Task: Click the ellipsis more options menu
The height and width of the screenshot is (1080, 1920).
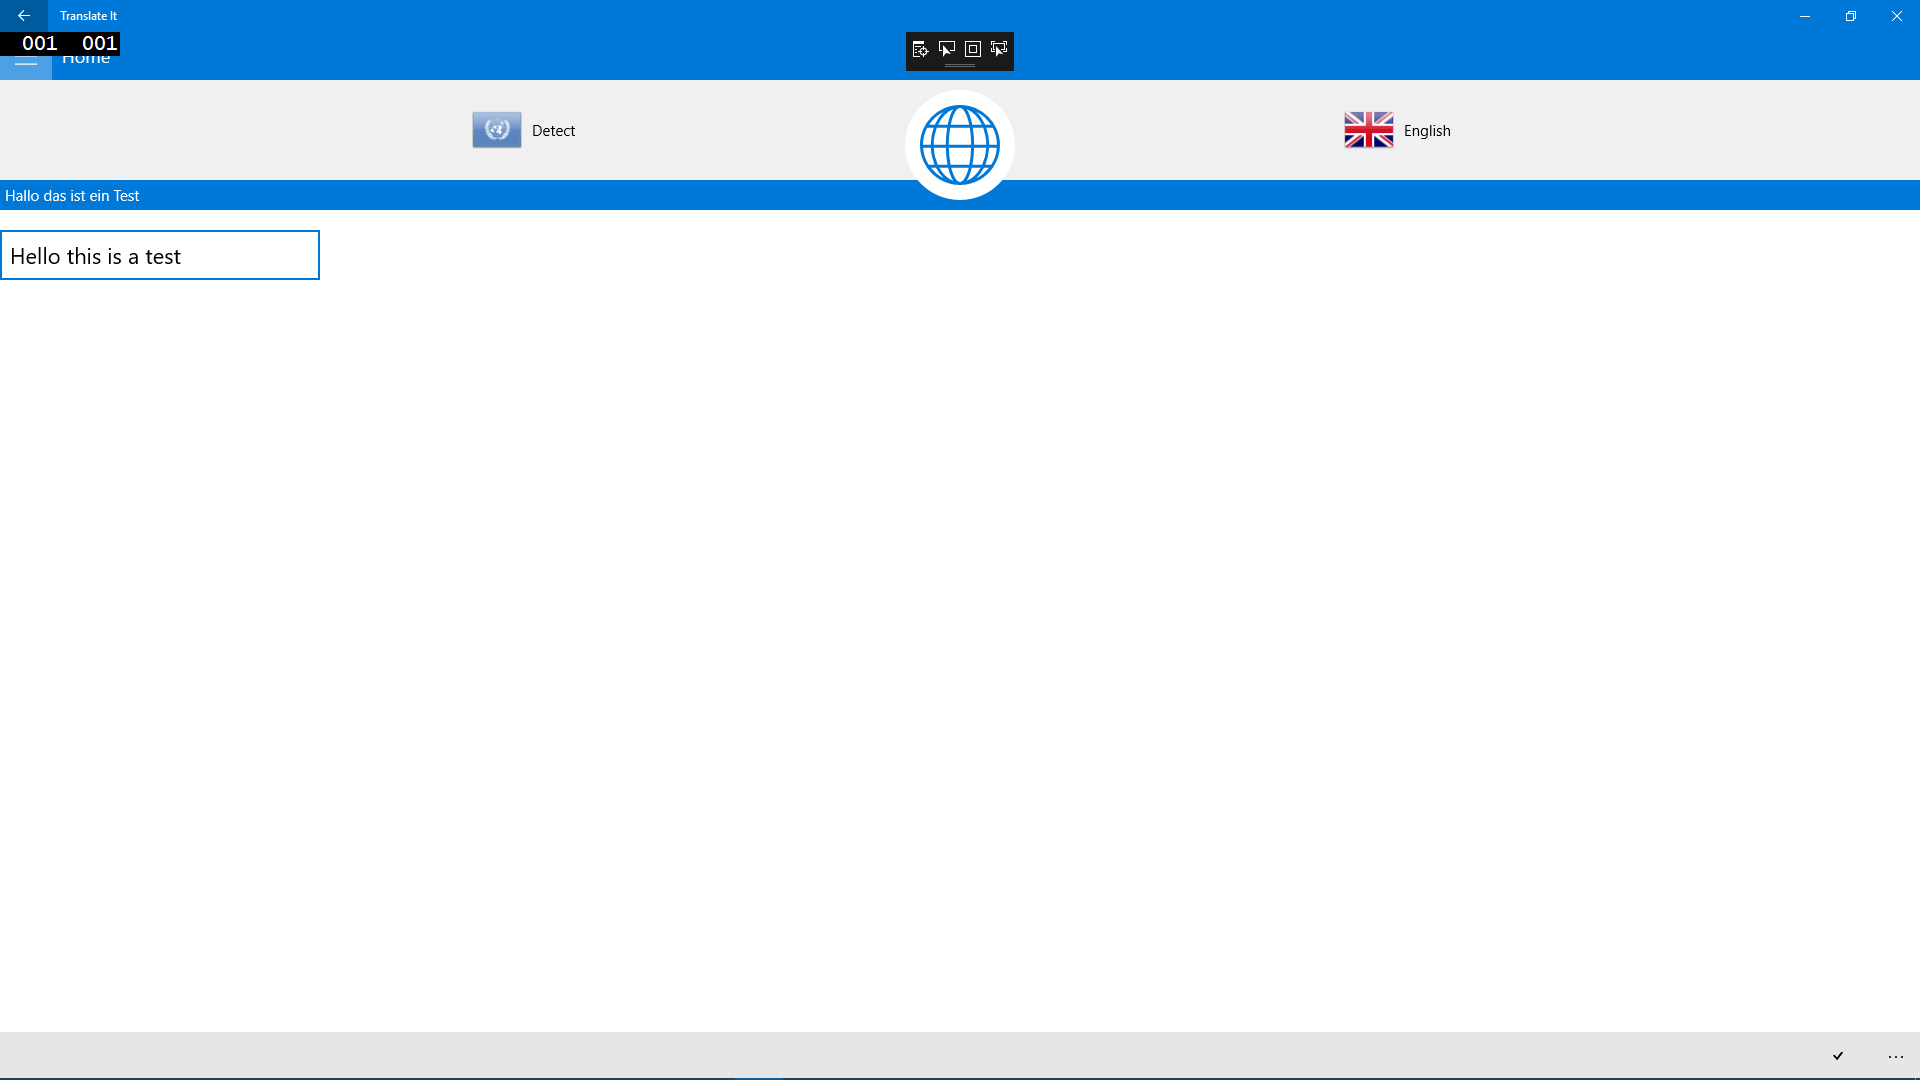Action: point(1896,1055)
